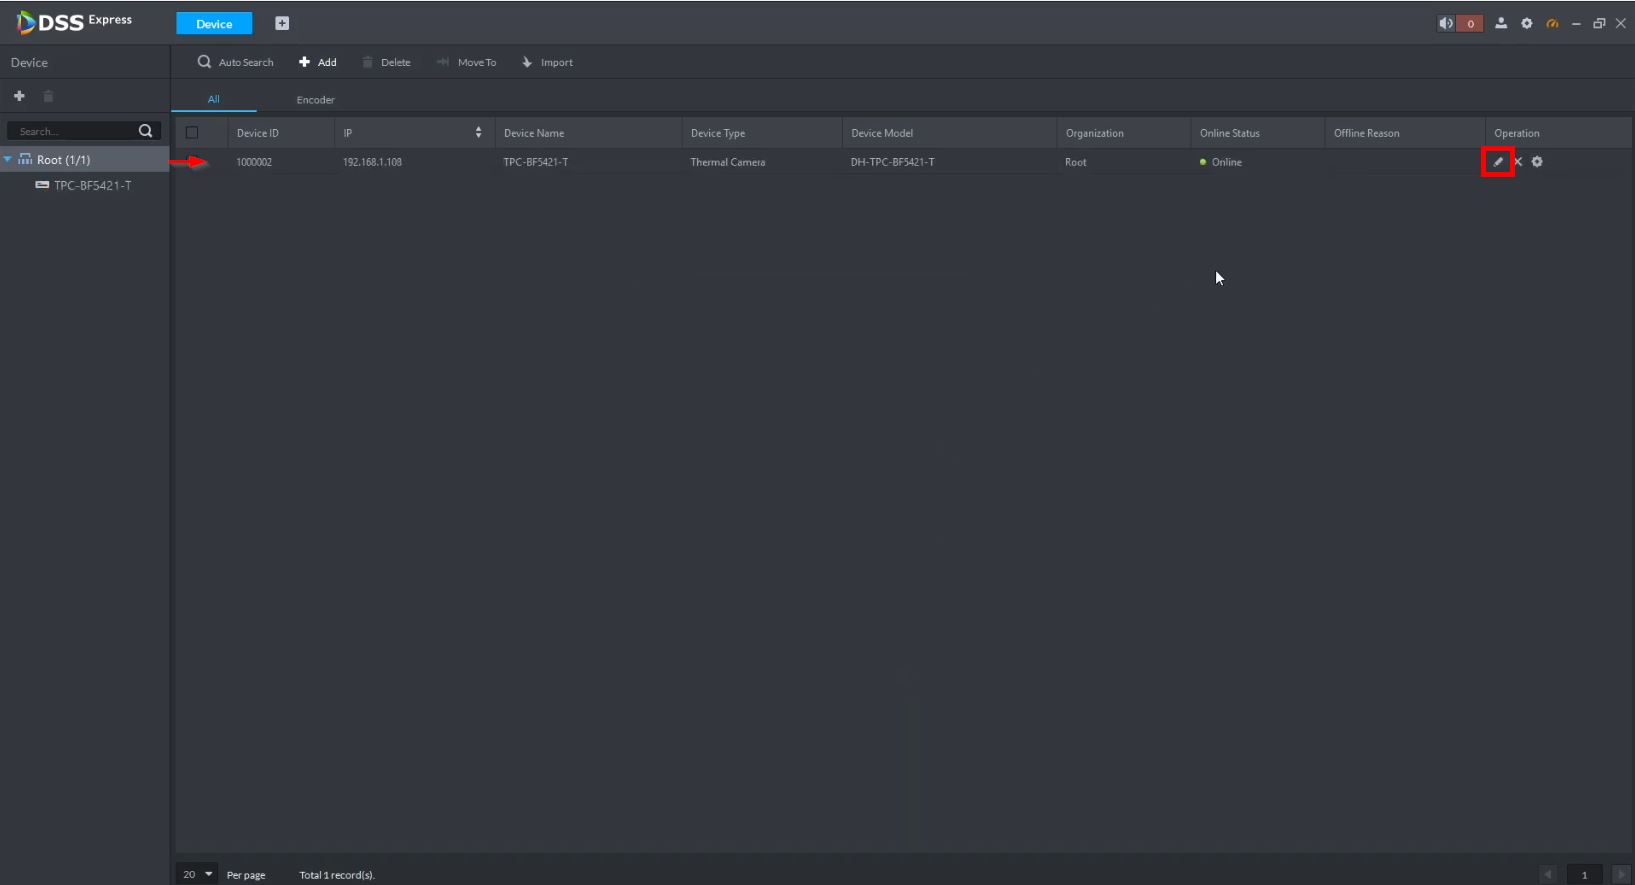Open system settings gear in title bar
This screenshot has width=1635, height=885.
tap(1527, 24)
